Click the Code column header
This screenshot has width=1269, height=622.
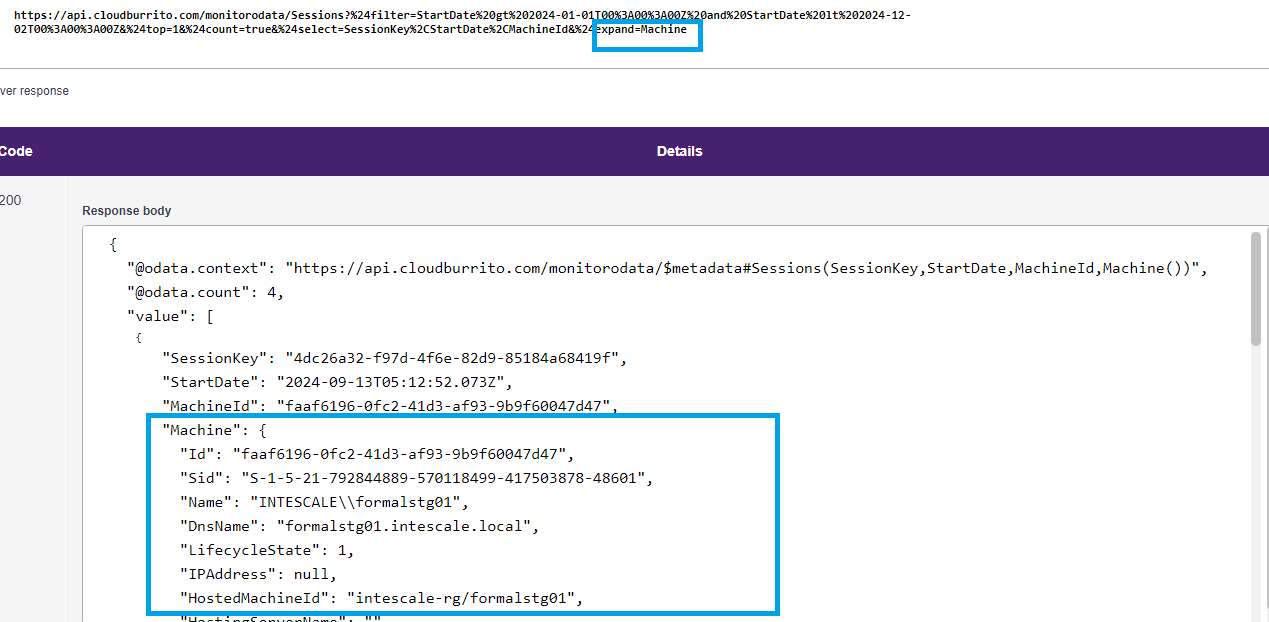coord(16,151)
